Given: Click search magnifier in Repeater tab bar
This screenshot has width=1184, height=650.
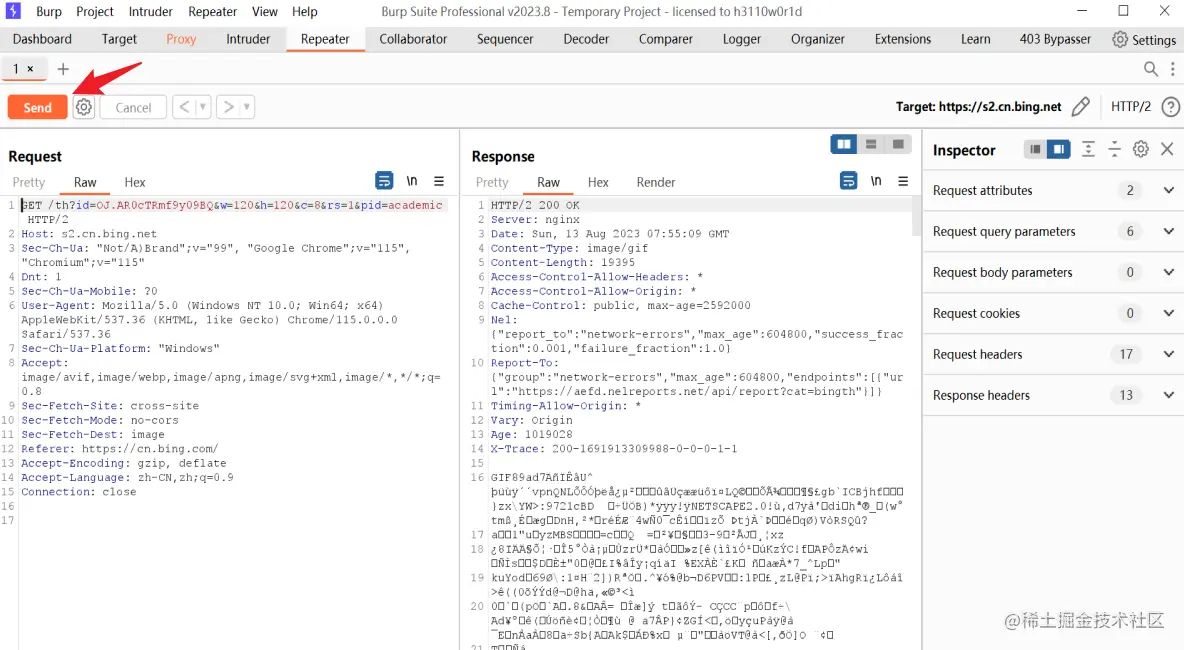Looking at the screenshot, I should click(x=1150, y=69).
